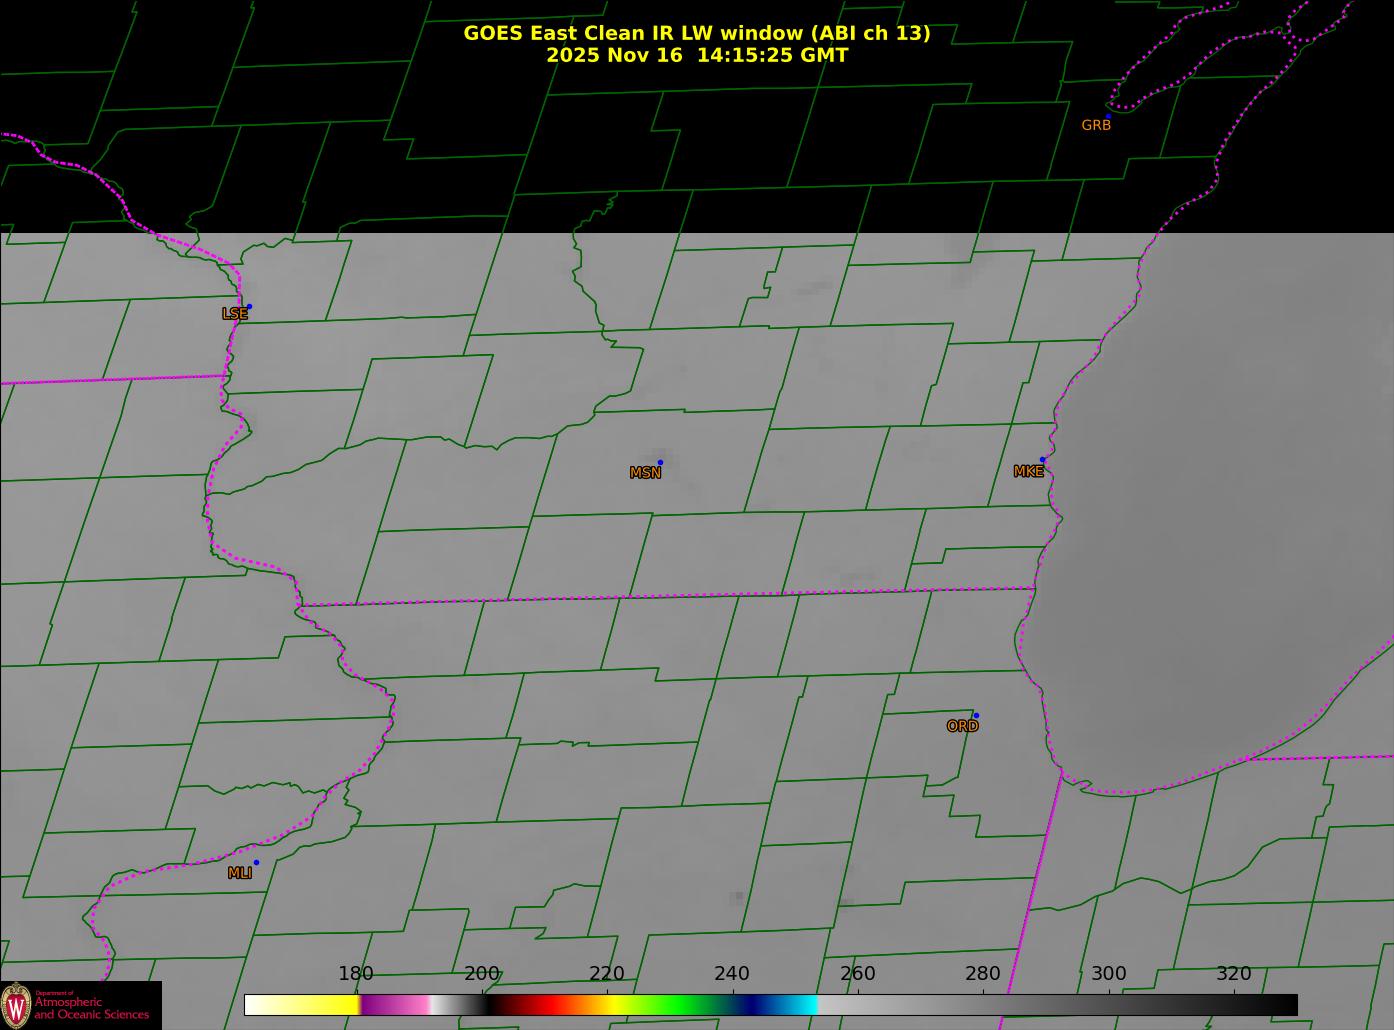Viewport: 1394px width, 1030px height.
Task: Click the blue dot marker beside MKE
Action: point(1042,460)
